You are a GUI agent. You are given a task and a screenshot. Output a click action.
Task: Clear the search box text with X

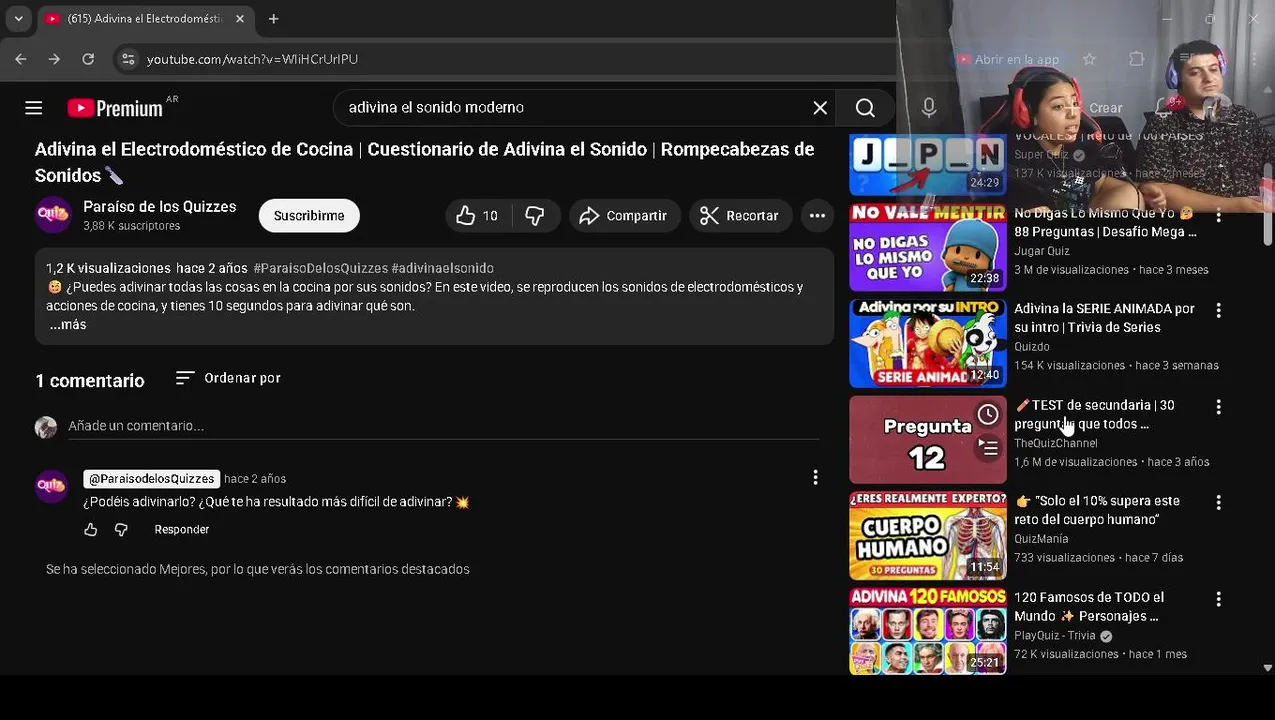pyautogui.click(x=820, y=108)
